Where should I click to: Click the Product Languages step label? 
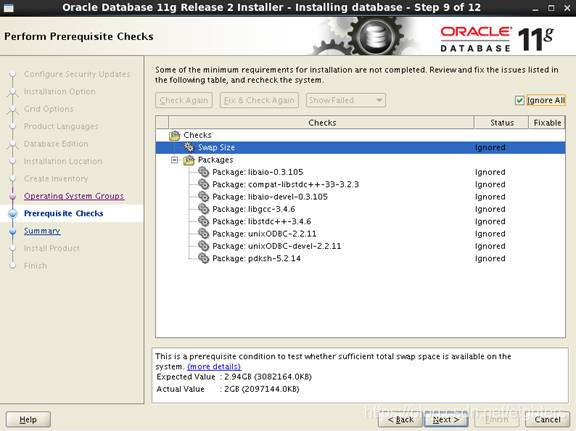pyautogui.click(x=61, y=126)
